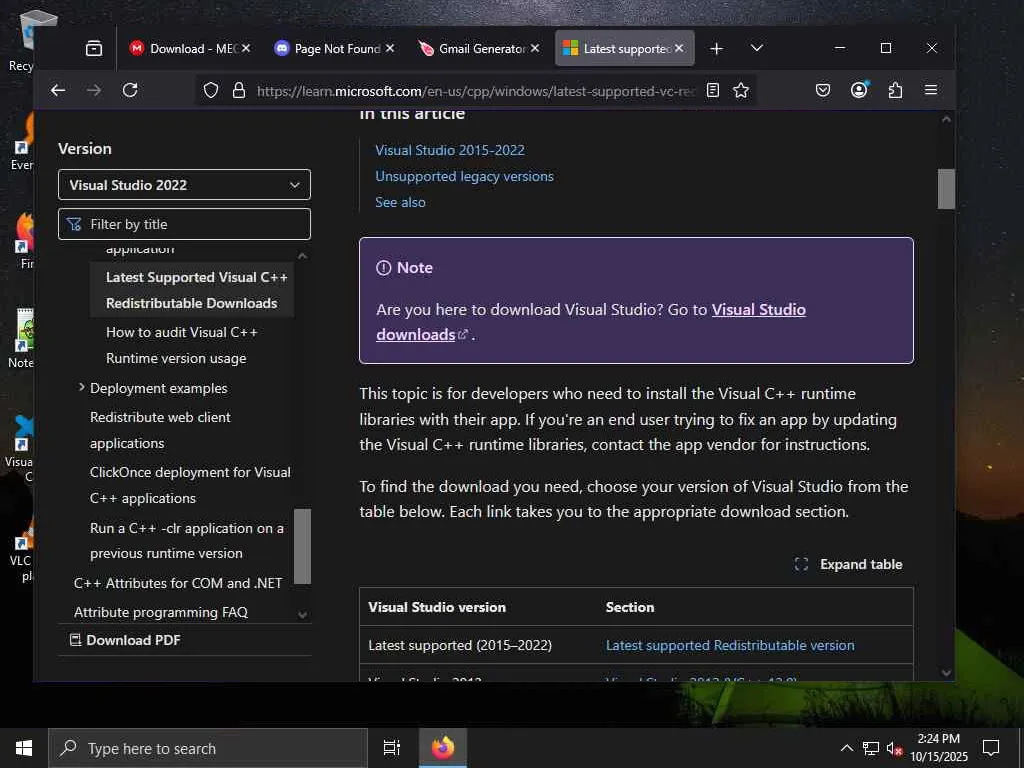Click sidebar tree scroll up arrow
This screenshot has width=1024, height=768.
[x=302, y=255]
